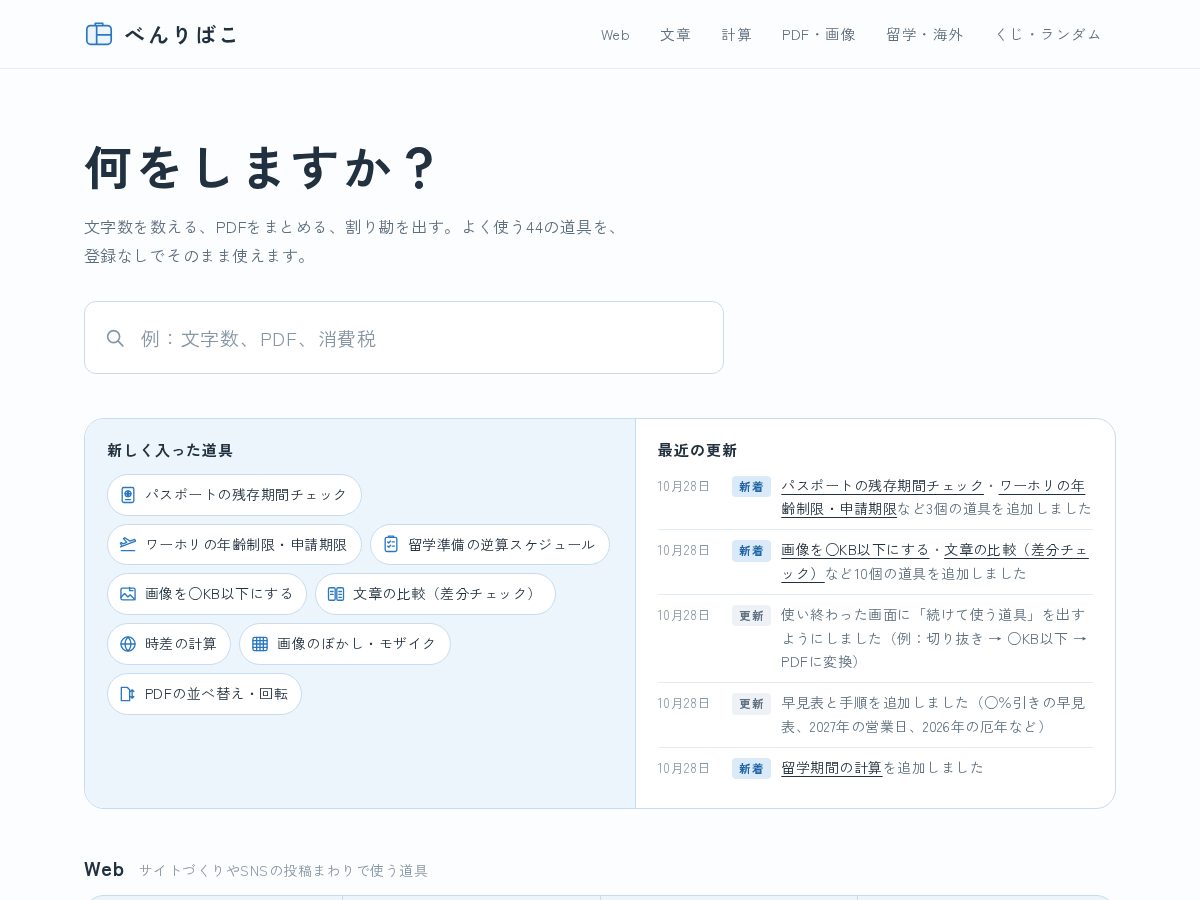The height and width of the screenshot is (900, 1200).
Task: Open パスポートの残存期間チェック tool chip
Action: click(x=234, y=495)
